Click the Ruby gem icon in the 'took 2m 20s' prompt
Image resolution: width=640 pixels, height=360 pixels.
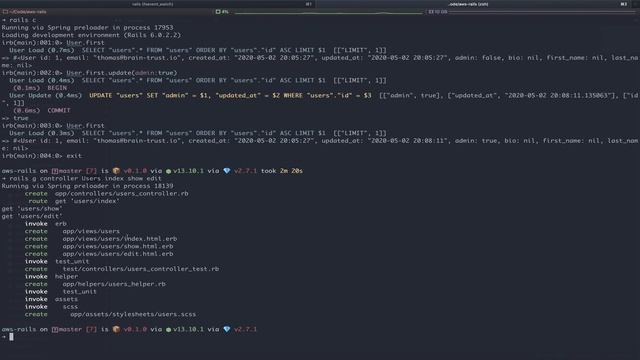tap(227, 171)
